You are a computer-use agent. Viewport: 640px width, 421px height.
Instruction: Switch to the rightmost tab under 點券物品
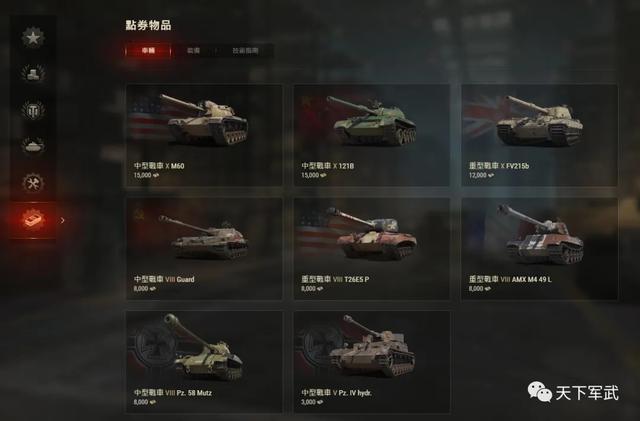245,51
